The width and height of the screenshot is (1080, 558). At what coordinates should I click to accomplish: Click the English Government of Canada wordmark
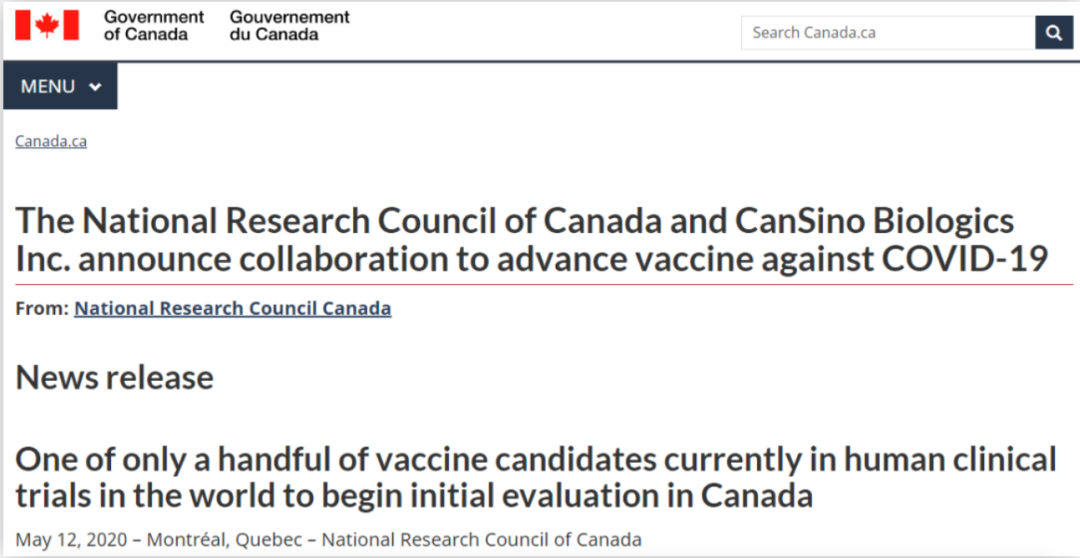point(154,25)
